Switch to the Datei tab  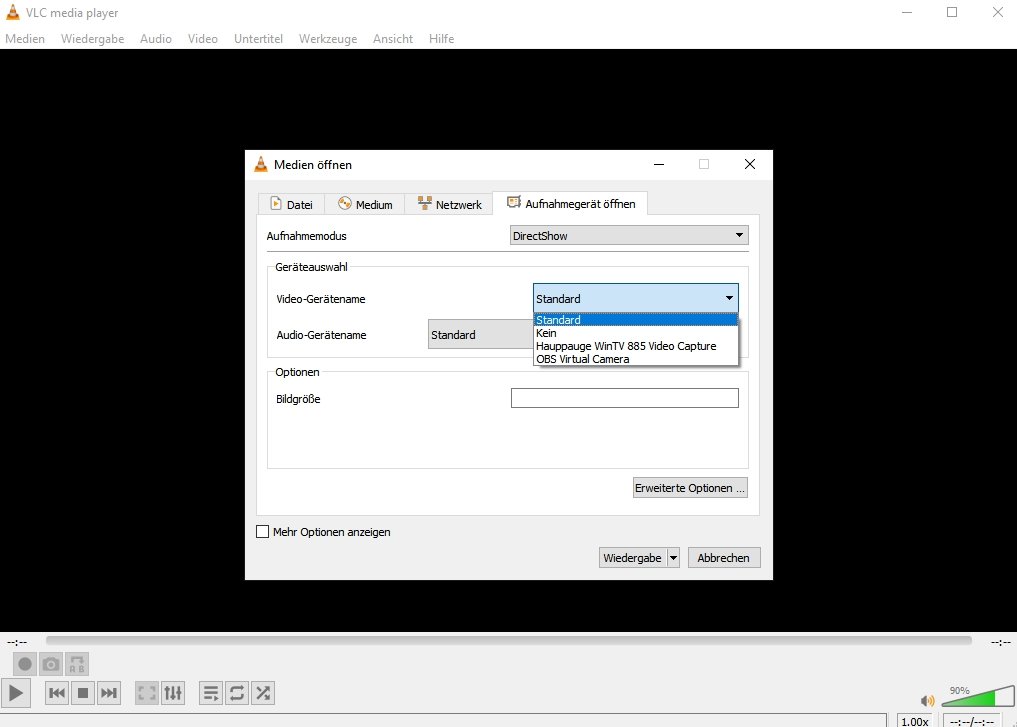click(291, 204)
